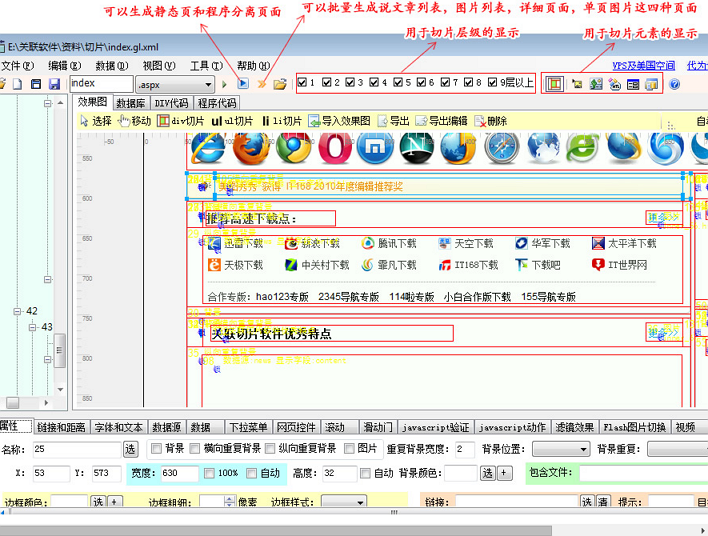Click the small green run arrow
The height and width of the screenshot is (536, 708).
click(x=224, y=84)
